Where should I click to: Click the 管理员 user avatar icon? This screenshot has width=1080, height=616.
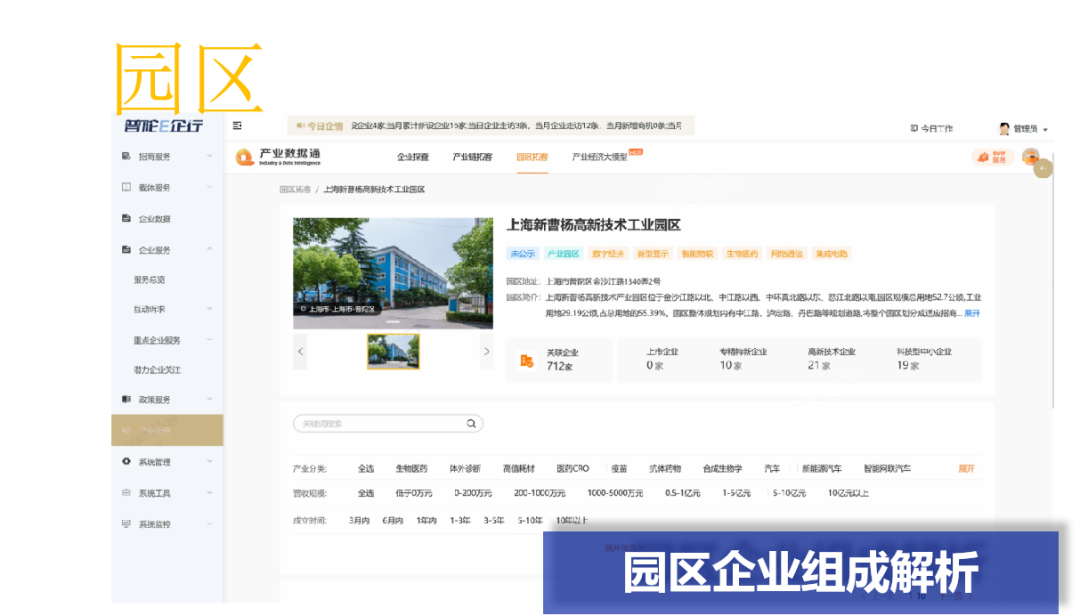point(1004,128)
